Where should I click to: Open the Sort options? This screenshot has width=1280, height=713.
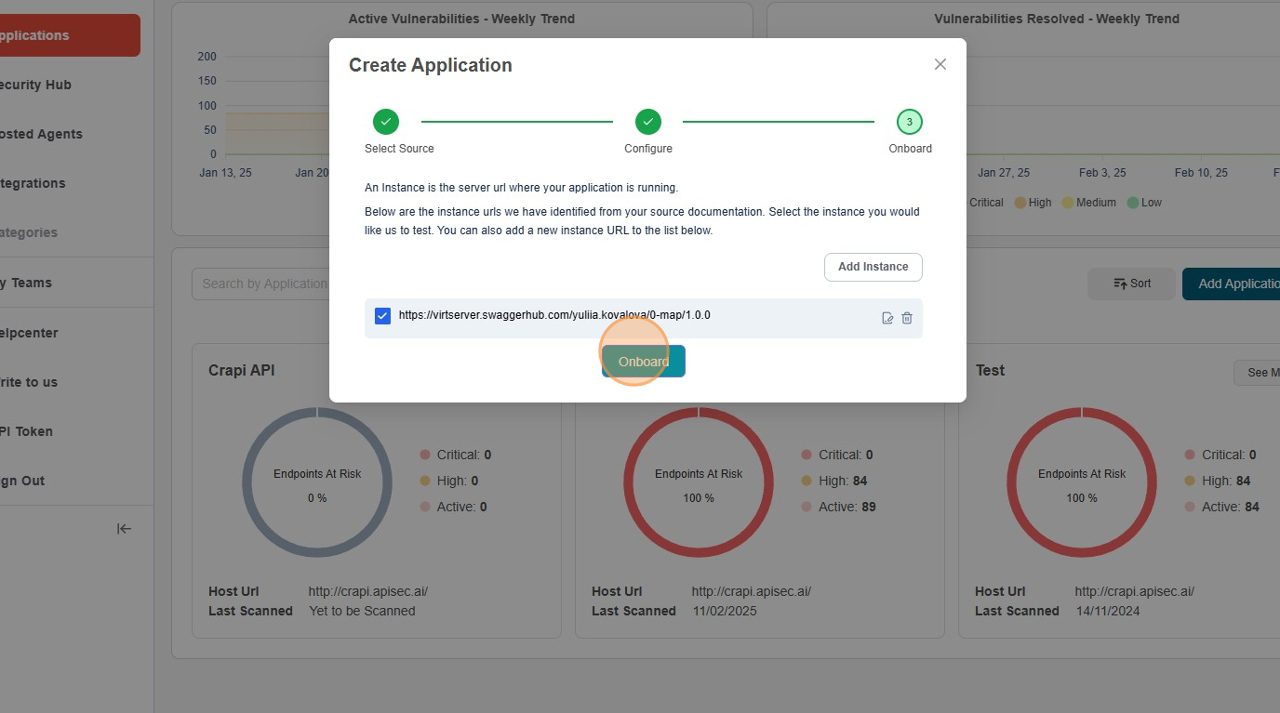pyautogui.click(x=1131, y=284)
